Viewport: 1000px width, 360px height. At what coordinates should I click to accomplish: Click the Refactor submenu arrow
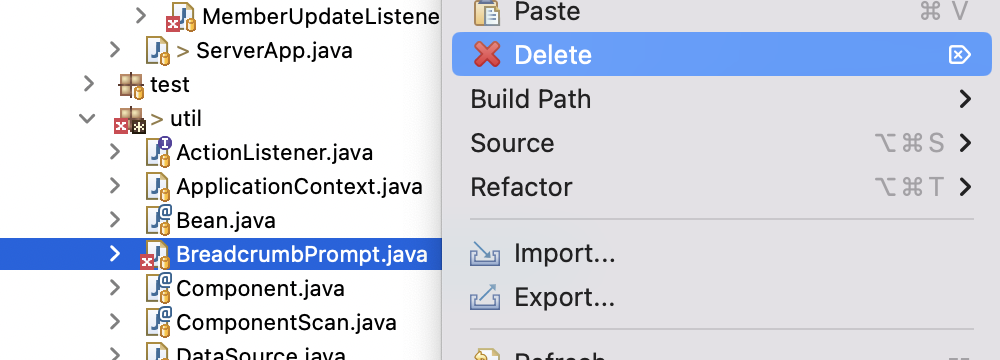(x=965, y=187)
